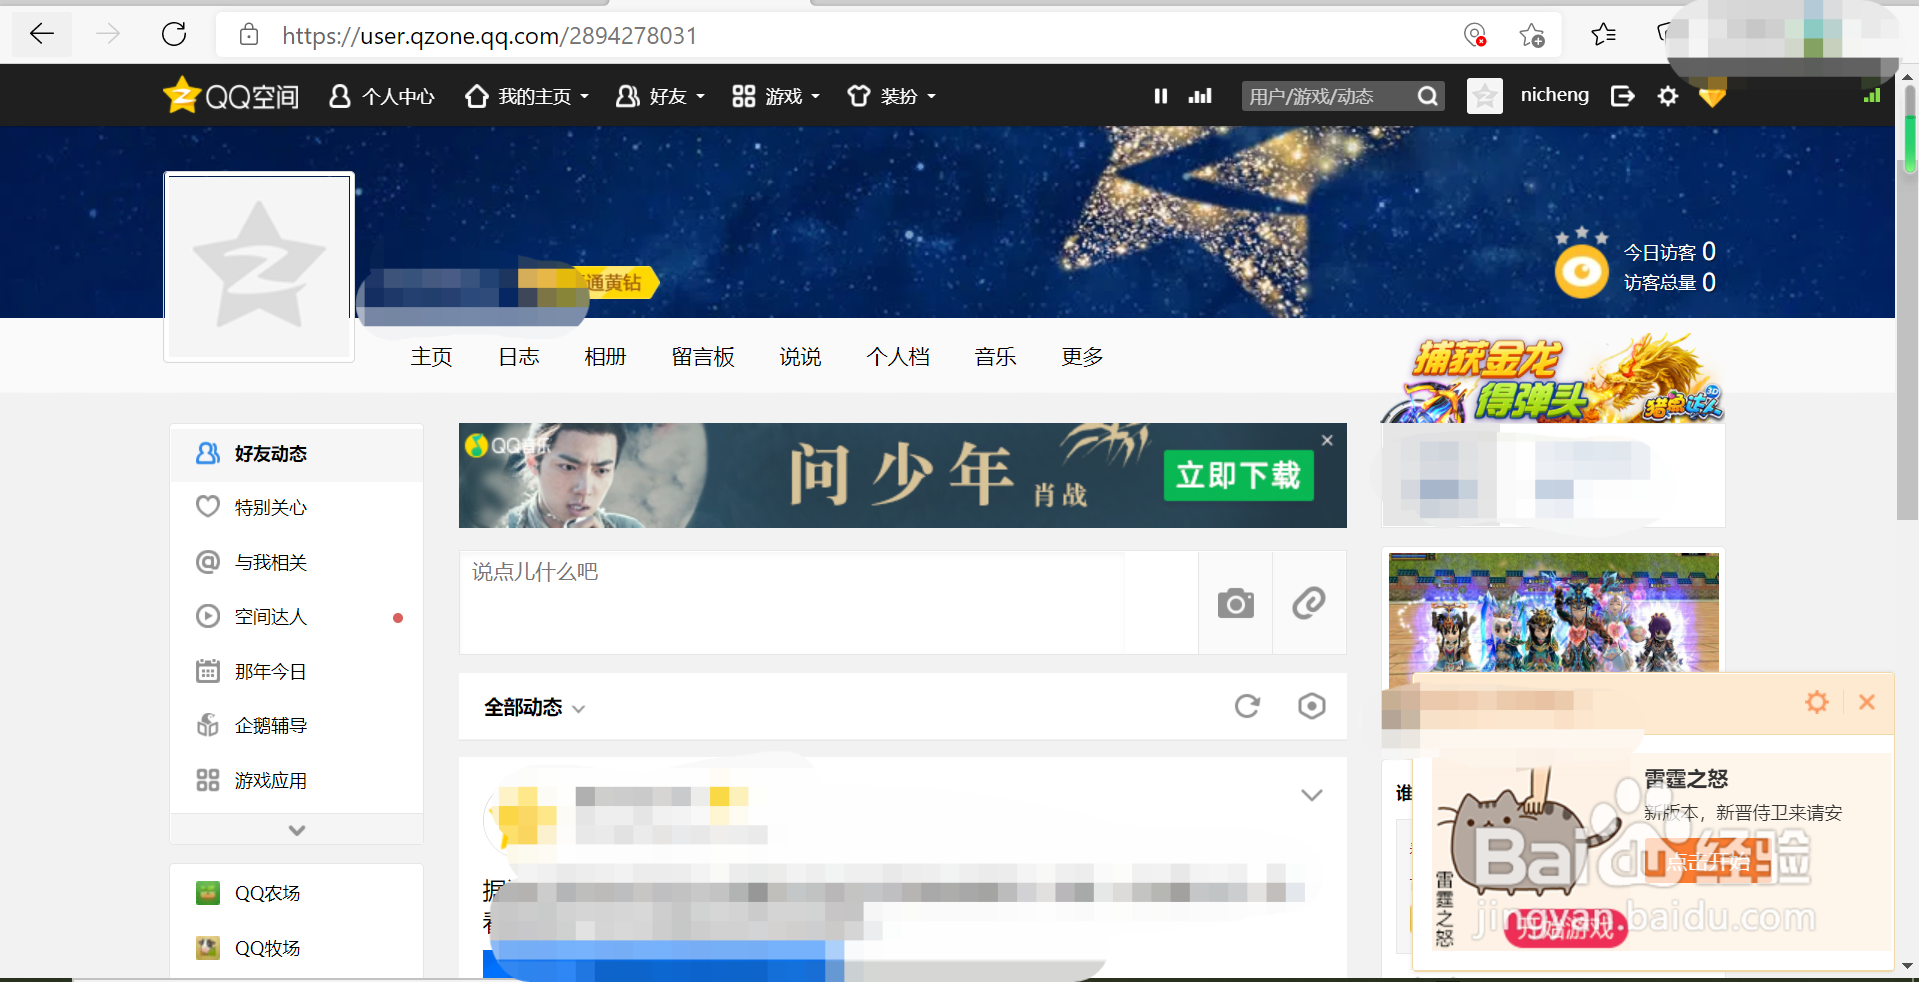Click the 黄钻 badge
Image resolution: width=1919 pixels, height=982 pixels.
pos(620,283)
